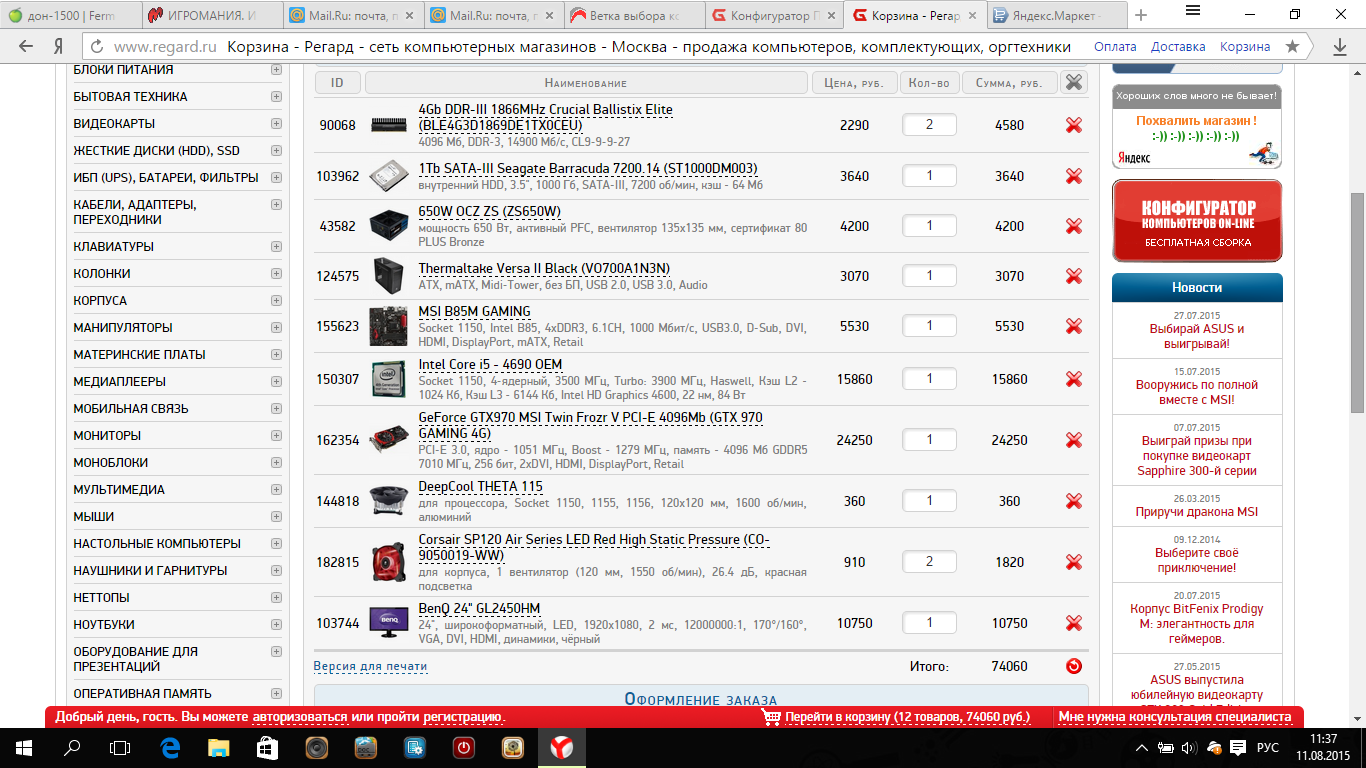1366x768 pixels.
Task: Expand the КЛАВИАТУРЫ category
Action: coord(276,247)
